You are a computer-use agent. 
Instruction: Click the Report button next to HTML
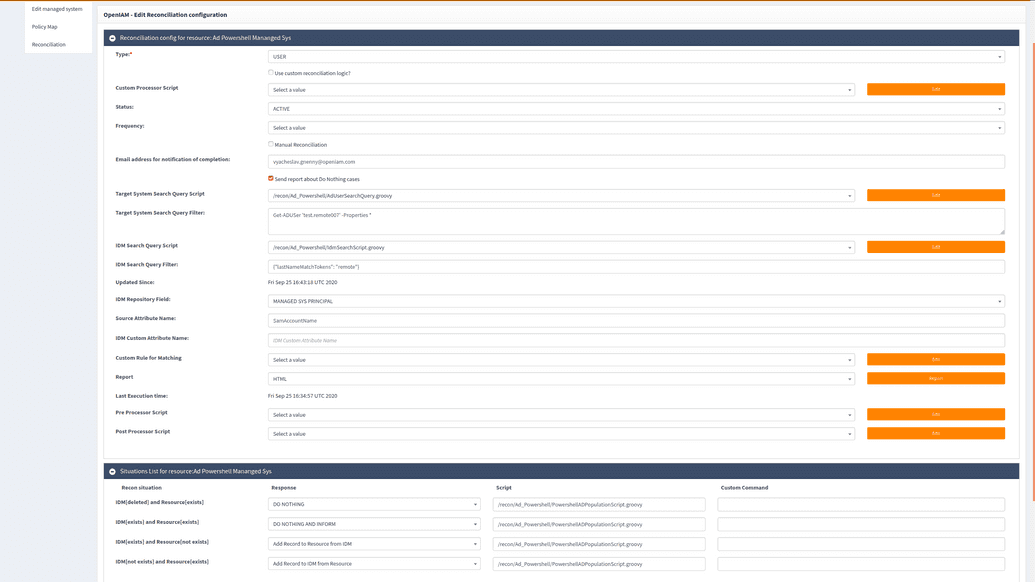[x=935, y=378]
